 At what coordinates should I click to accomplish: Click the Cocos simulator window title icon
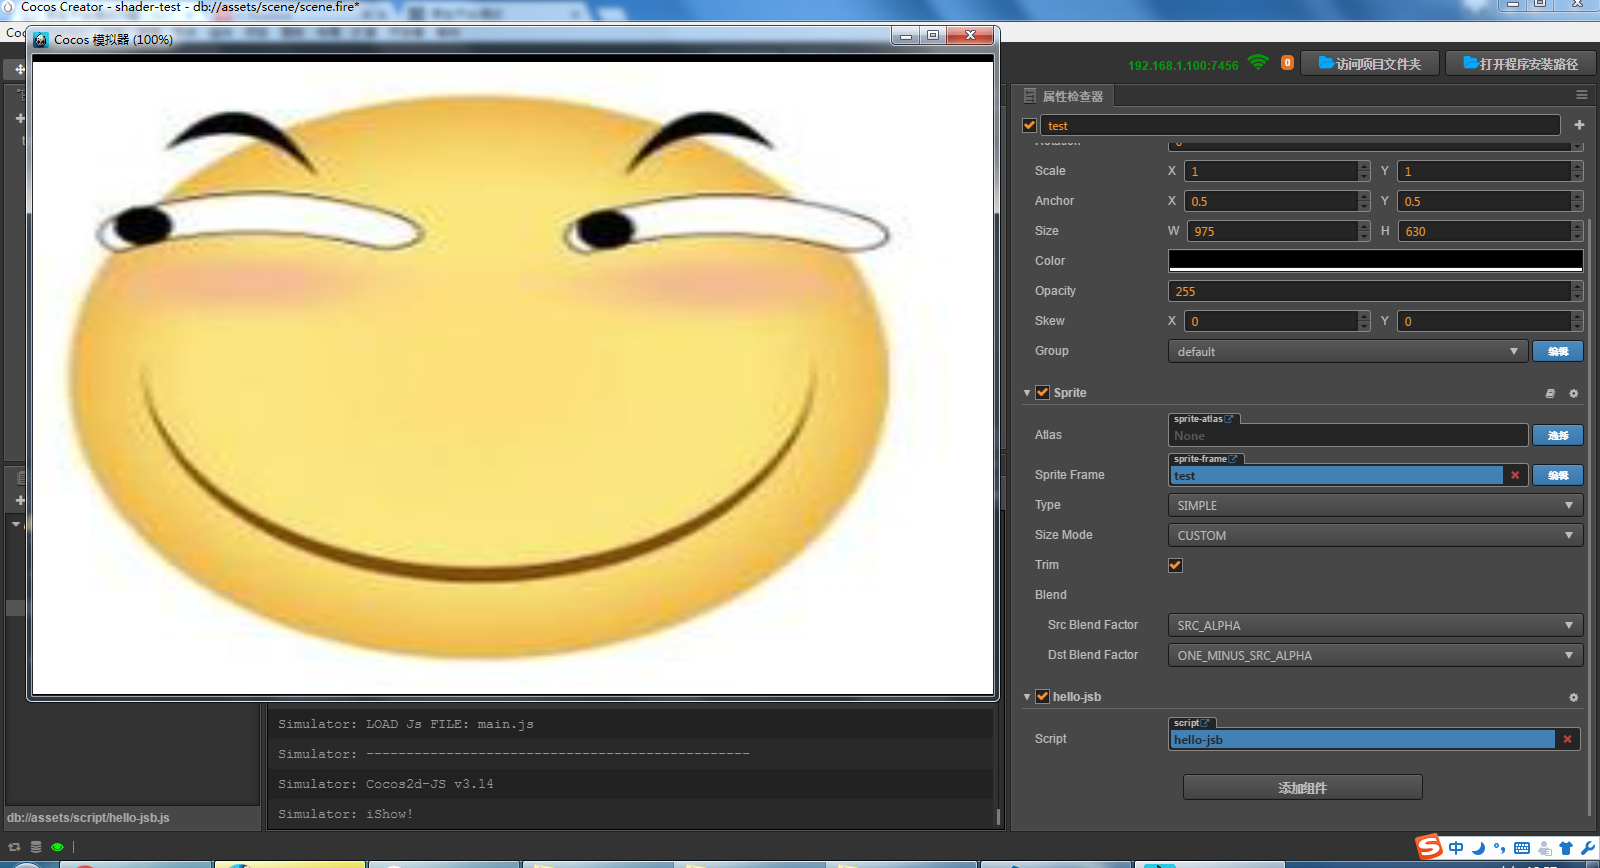point(41,40)
